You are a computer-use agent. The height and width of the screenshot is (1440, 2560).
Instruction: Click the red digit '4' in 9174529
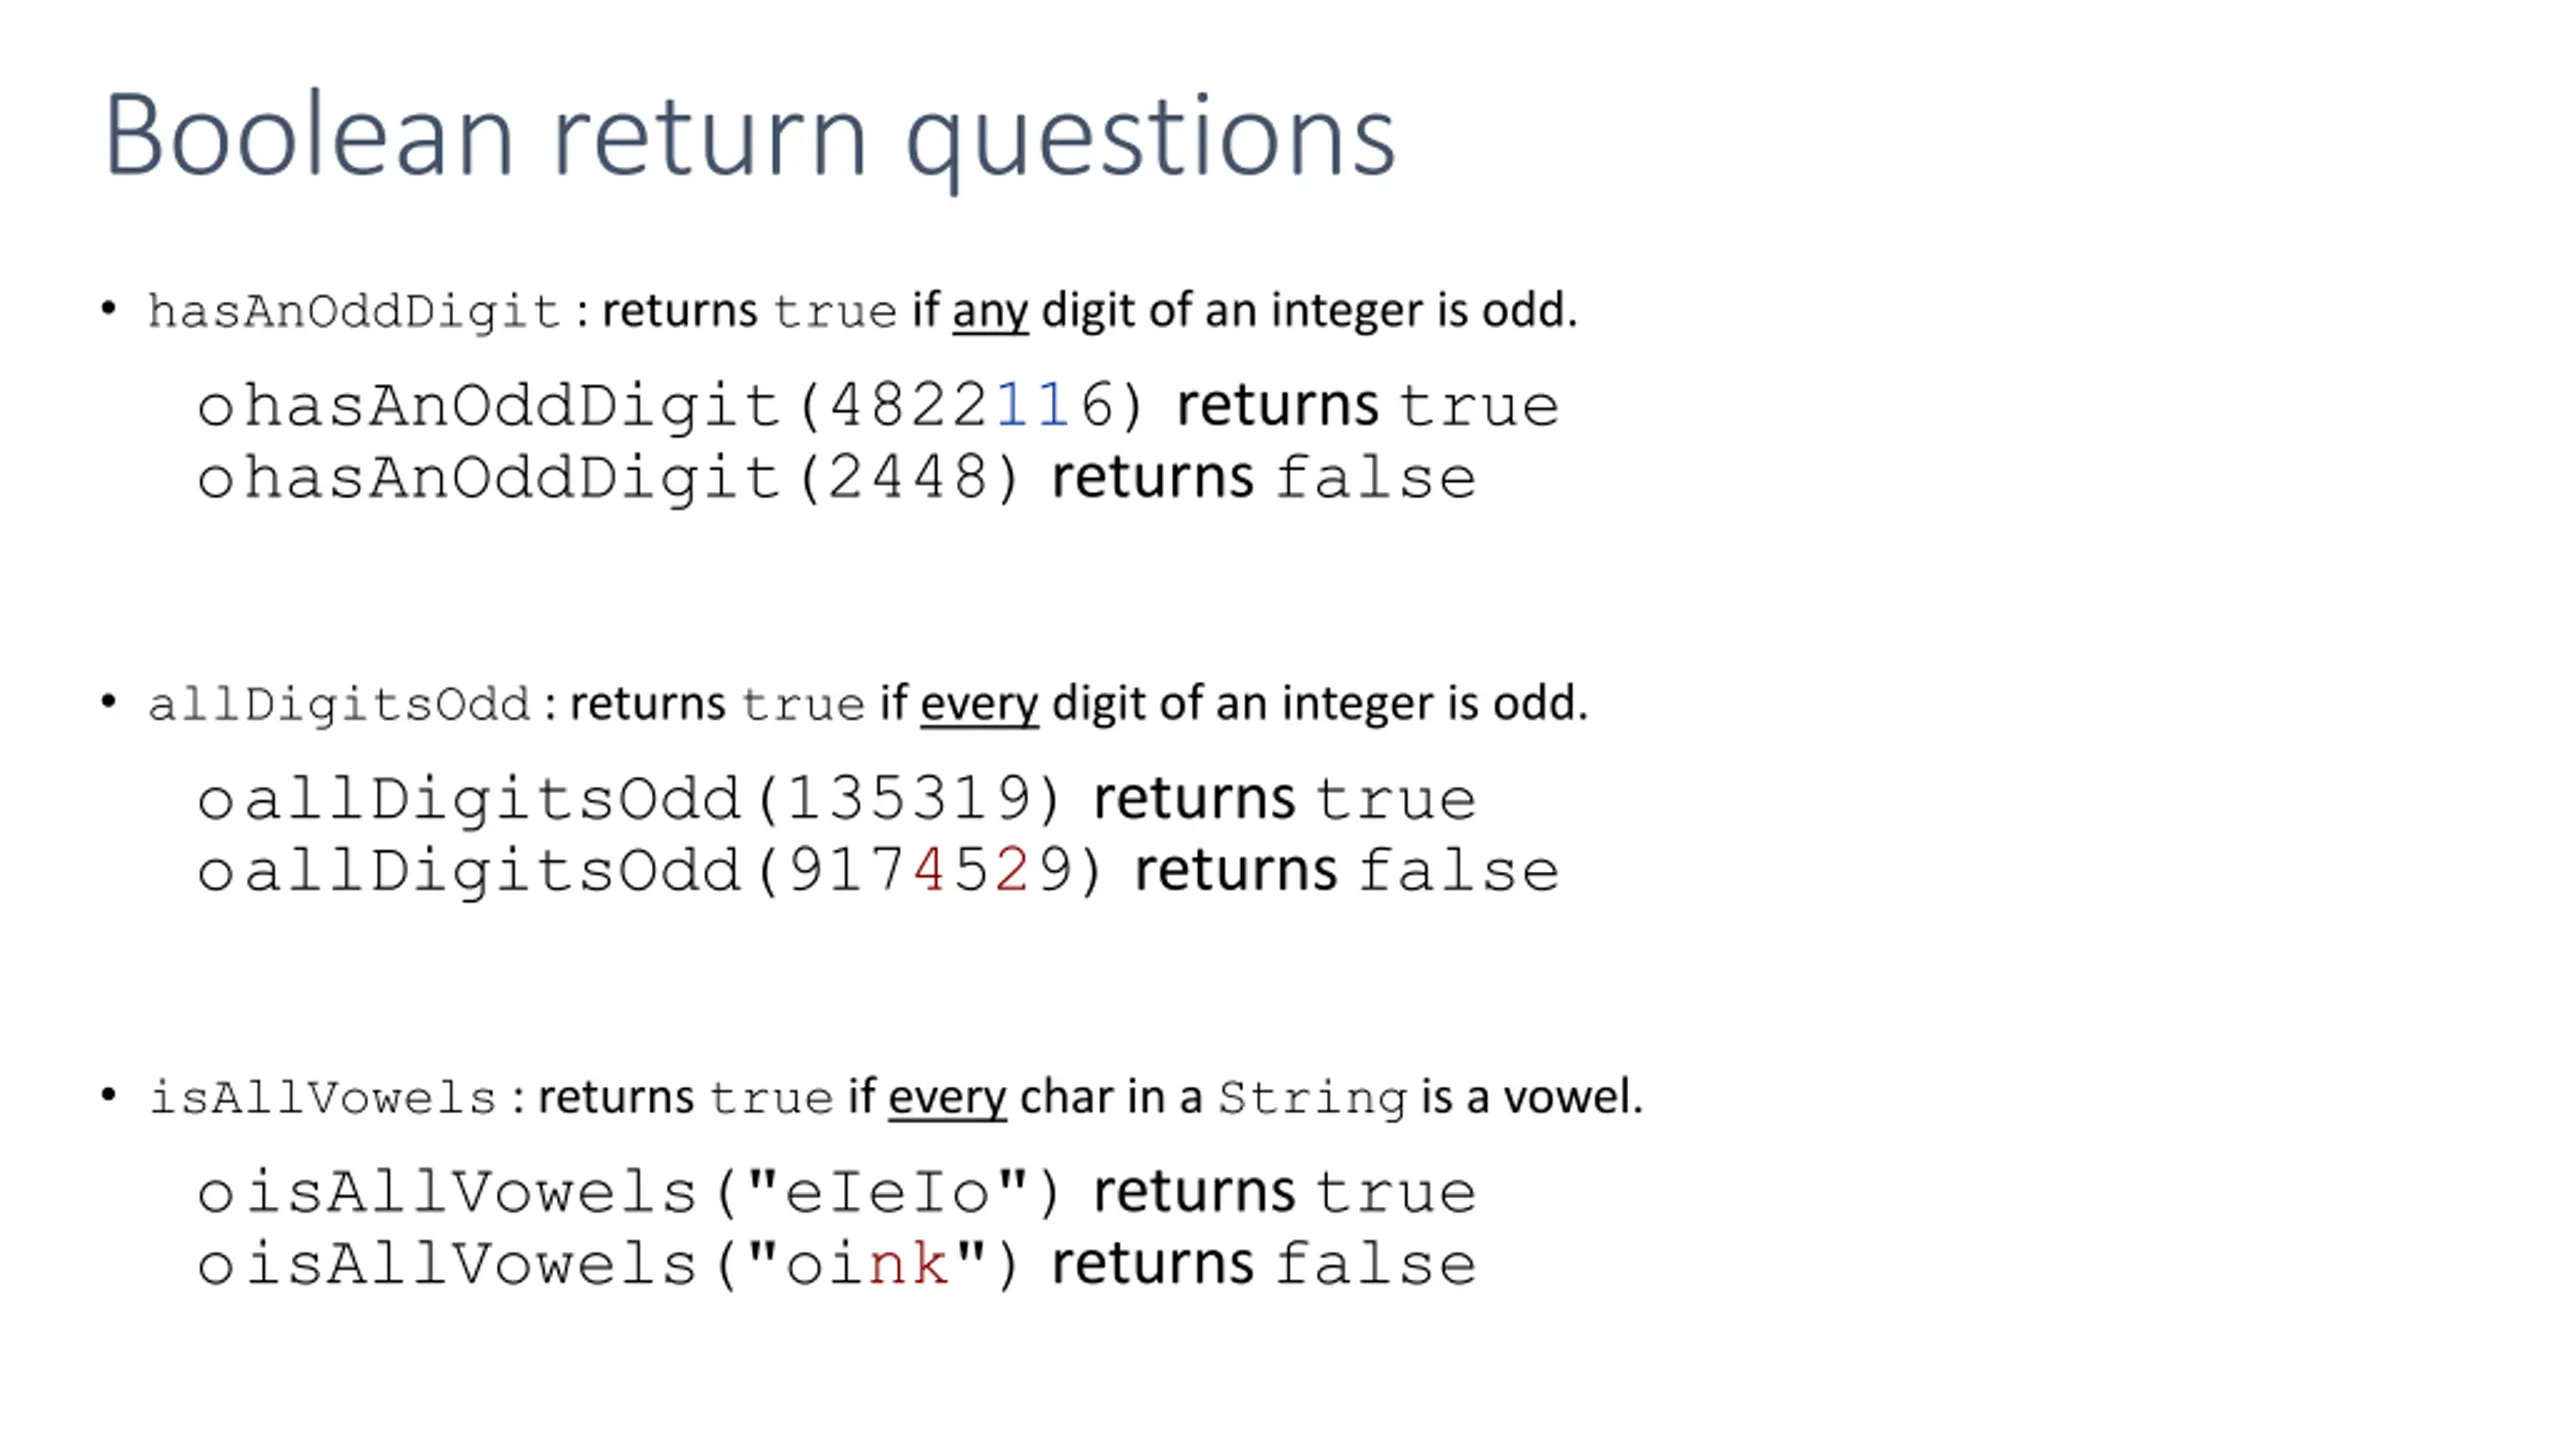point(929,871)
